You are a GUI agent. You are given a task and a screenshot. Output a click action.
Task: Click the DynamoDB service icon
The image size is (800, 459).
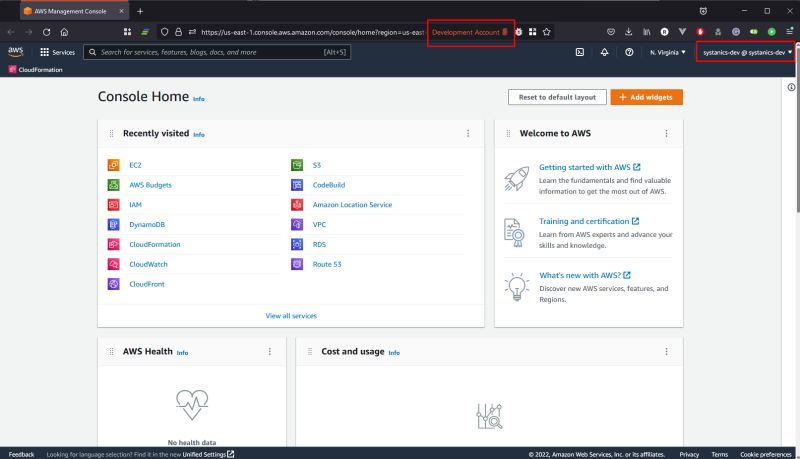click(x=113, y=224)
